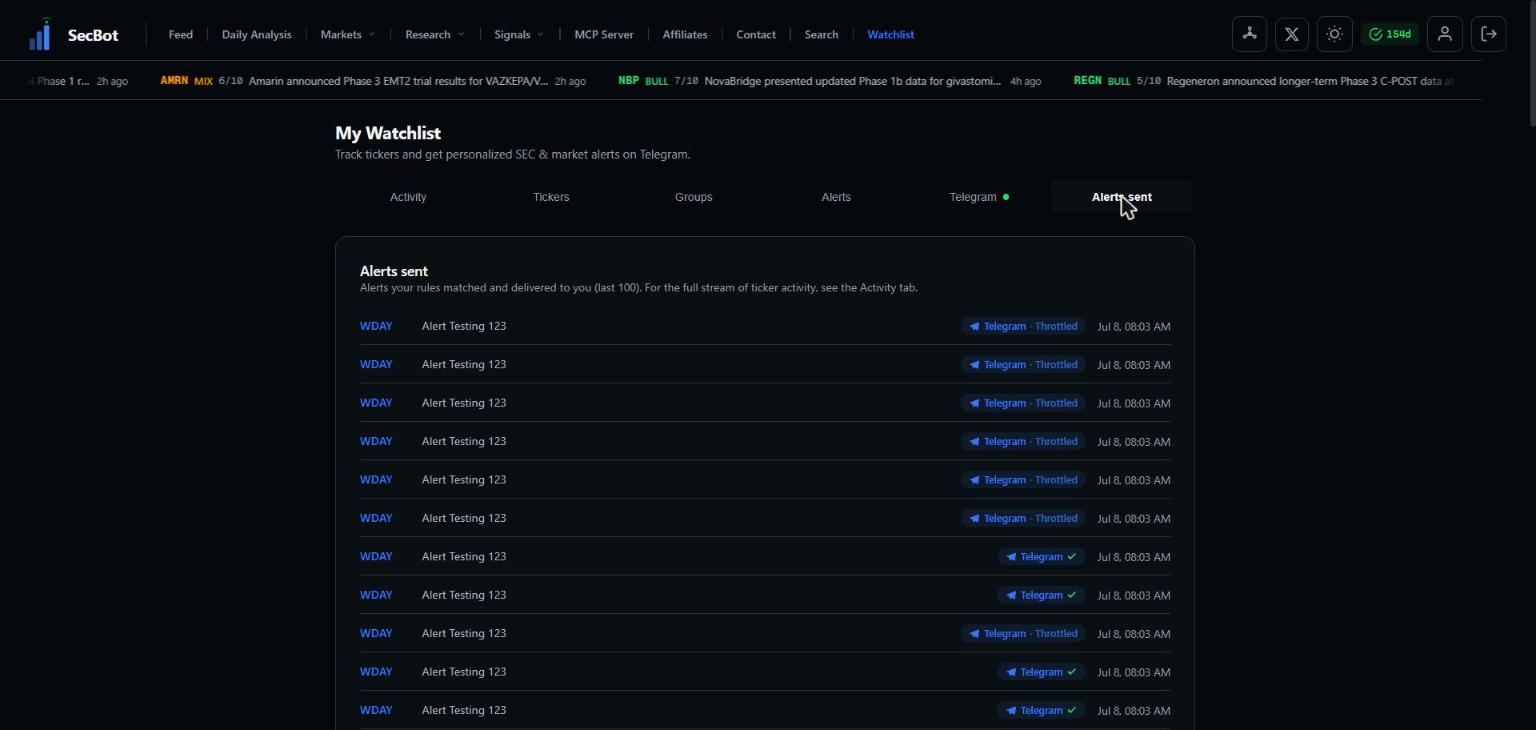Open the X social link icon
1536x730 pixels.
(1292, 34)
